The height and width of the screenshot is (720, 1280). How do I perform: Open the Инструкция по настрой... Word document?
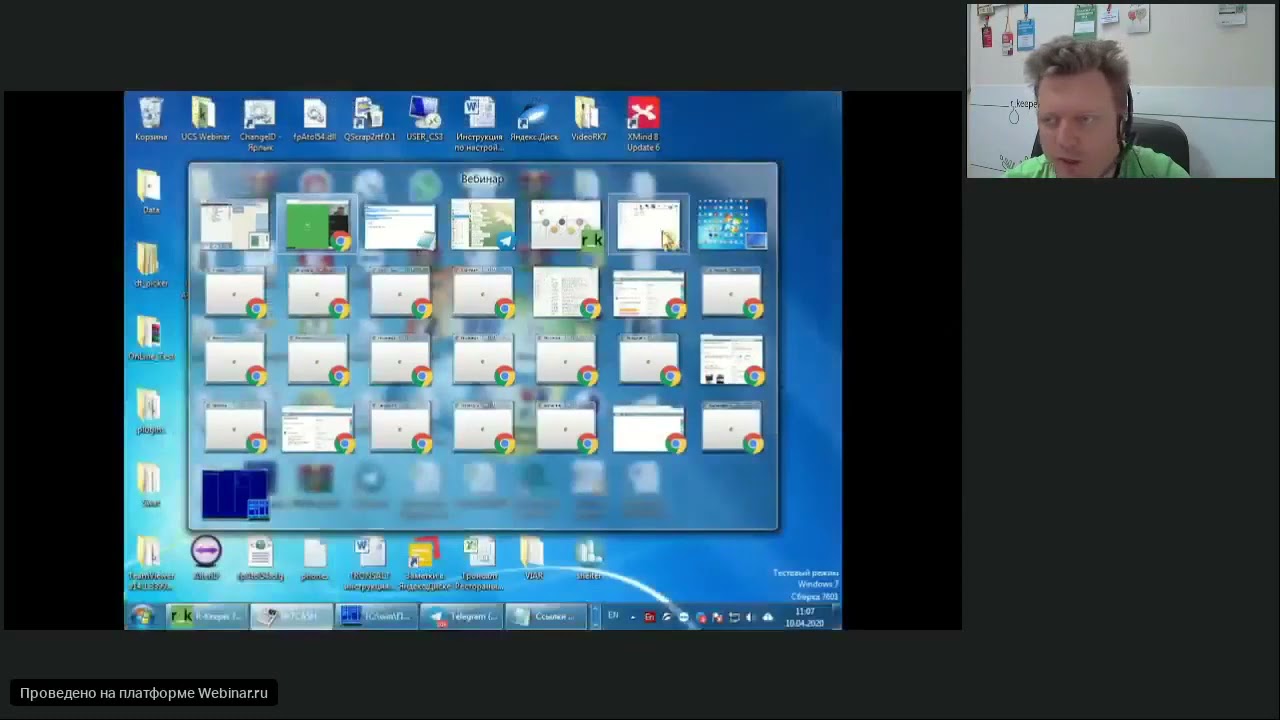[479, 124]
